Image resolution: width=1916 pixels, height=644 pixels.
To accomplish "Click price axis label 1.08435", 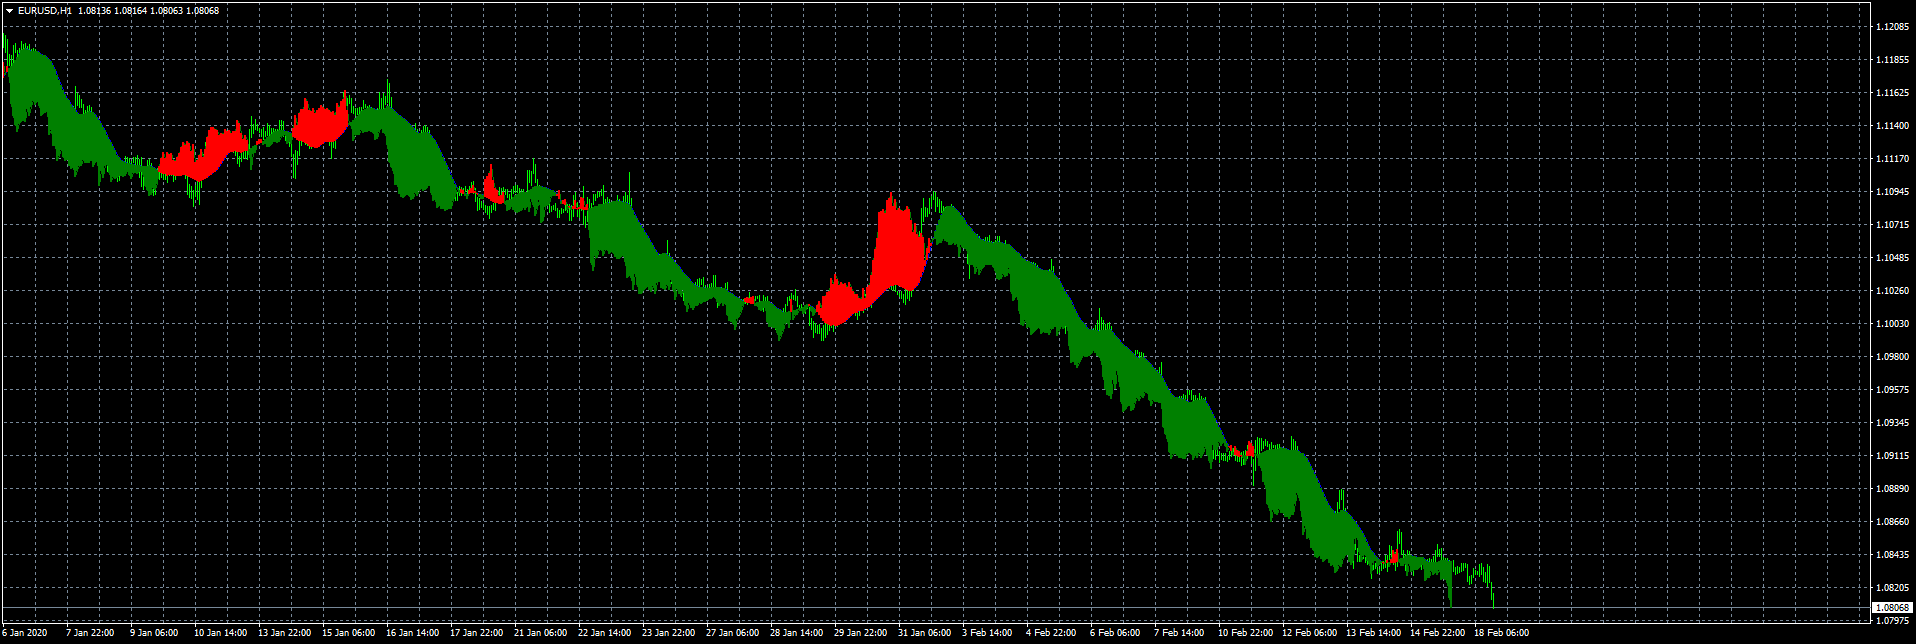I will pyautogui.click(x=1894, y=555).
